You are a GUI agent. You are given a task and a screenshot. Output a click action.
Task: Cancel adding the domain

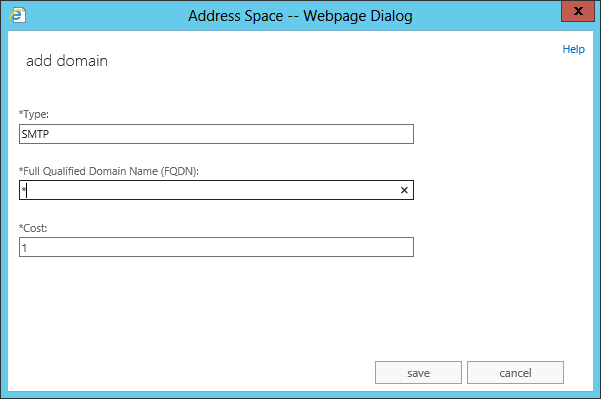pos(515,373)
